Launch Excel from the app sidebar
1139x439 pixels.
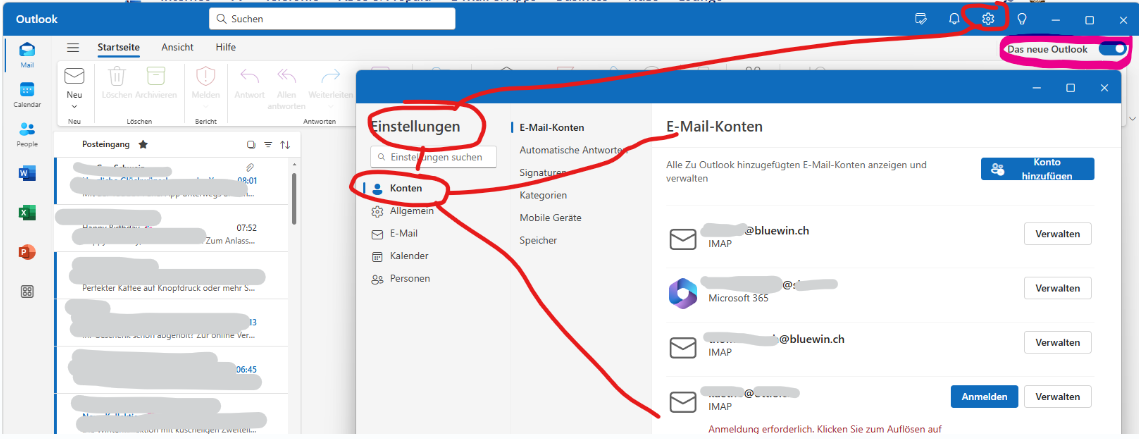[x=27, y=213]
